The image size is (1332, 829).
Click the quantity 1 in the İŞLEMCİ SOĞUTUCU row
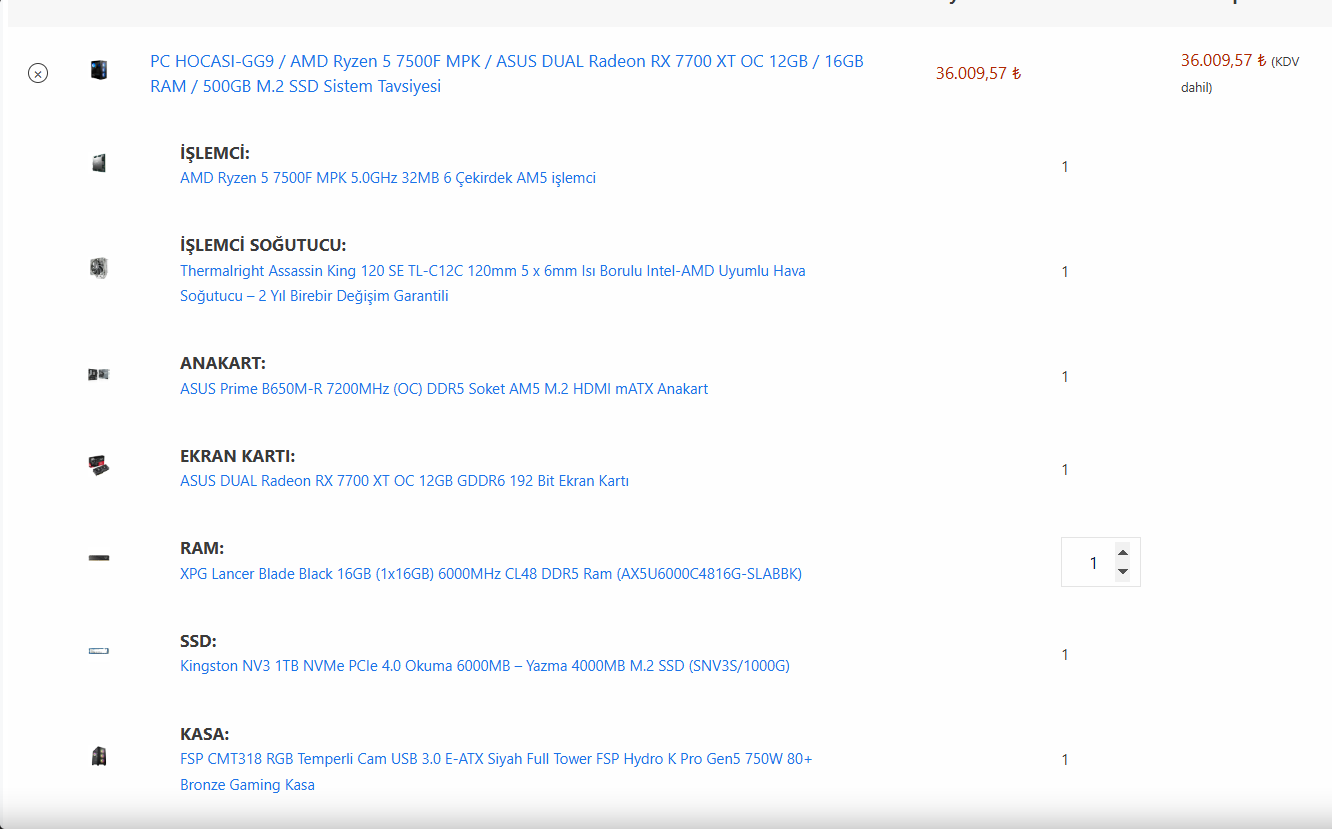1065,272
